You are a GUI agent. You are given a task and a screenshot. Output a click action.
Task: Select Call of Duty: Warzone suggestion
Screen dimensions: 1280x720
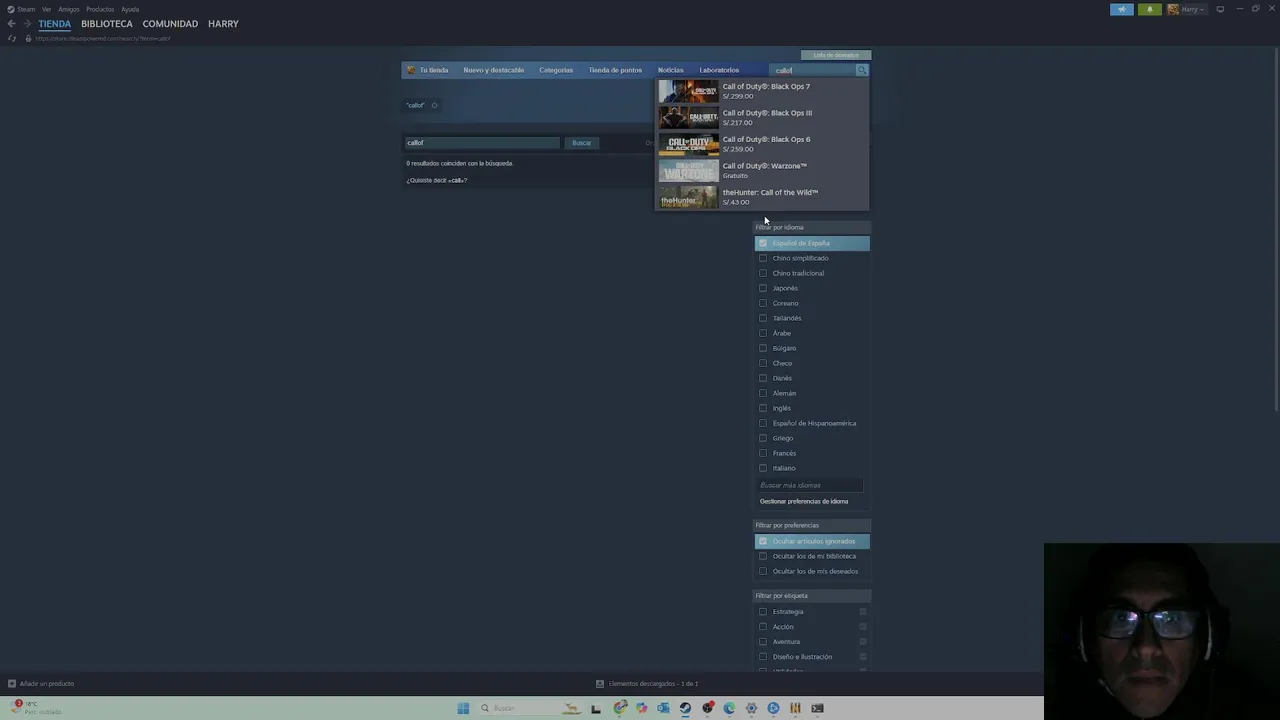(x=762, y=171)
